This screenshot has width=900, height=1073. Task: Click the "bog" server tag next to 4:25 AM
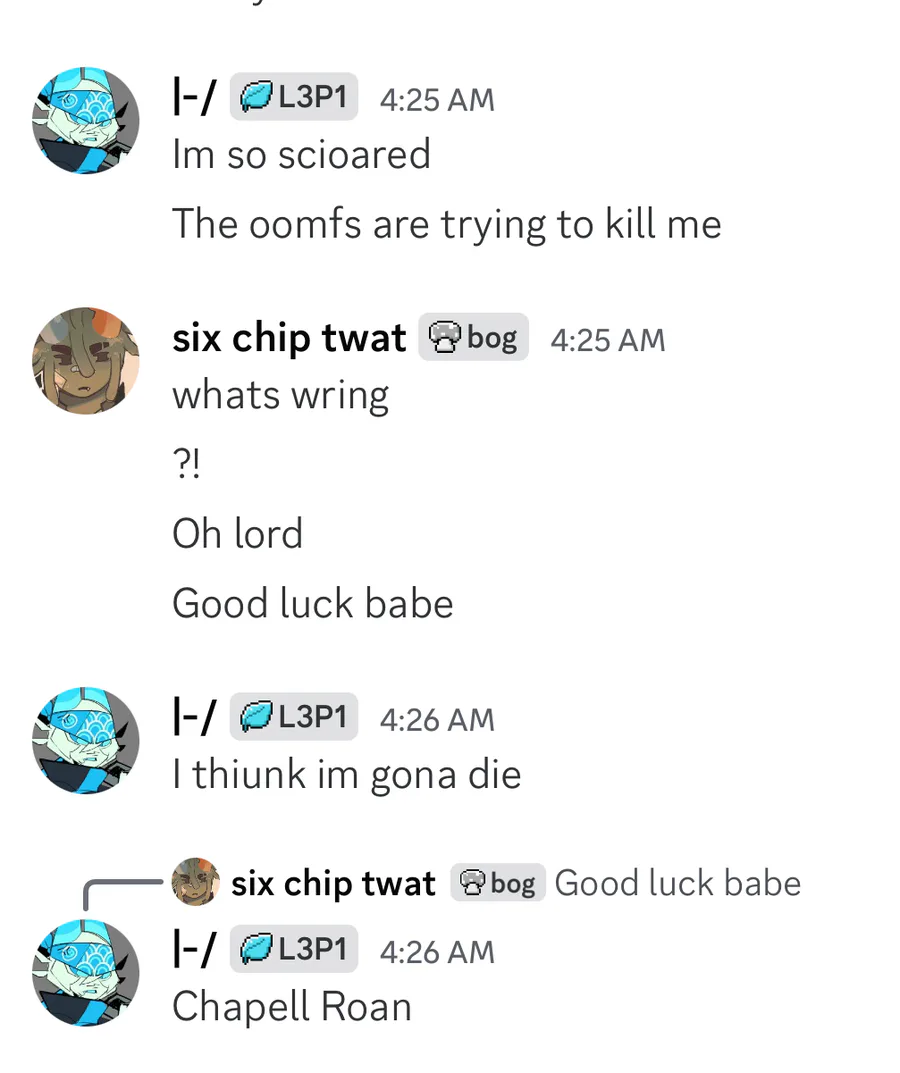click(x=474, y=337)
